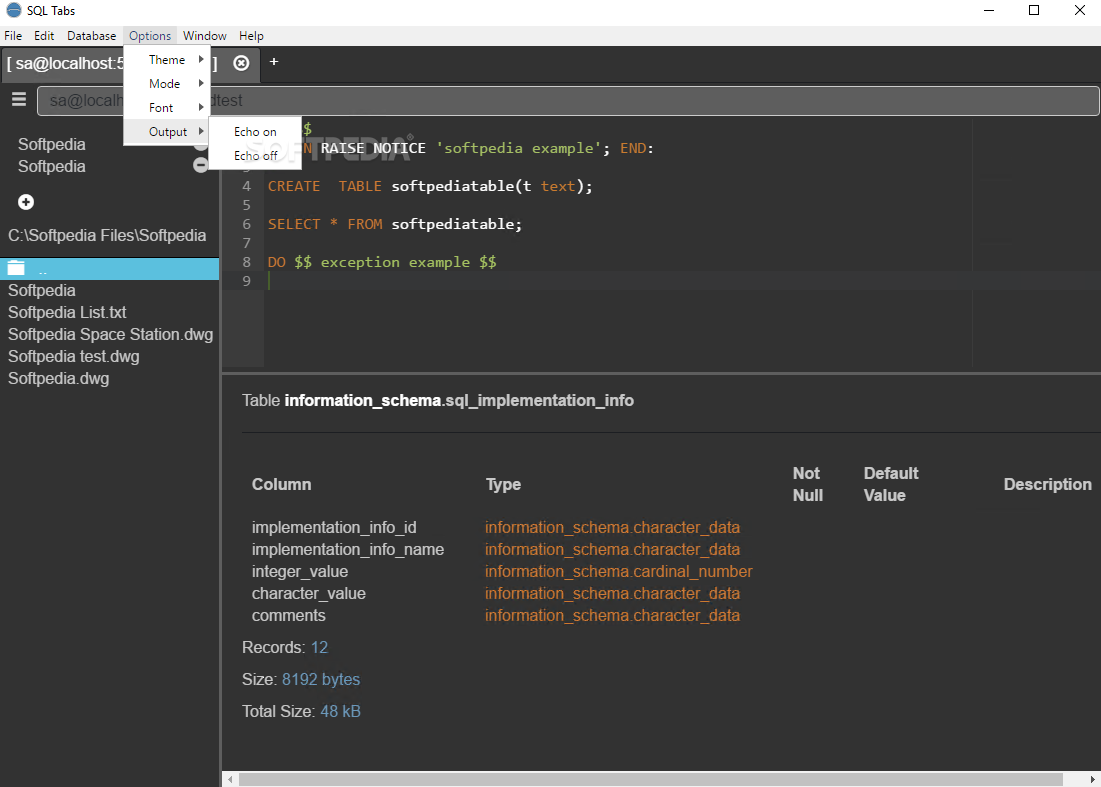1101x787 pixels.
Task: Click the comments column name
Action: click(x=289, y=615)
